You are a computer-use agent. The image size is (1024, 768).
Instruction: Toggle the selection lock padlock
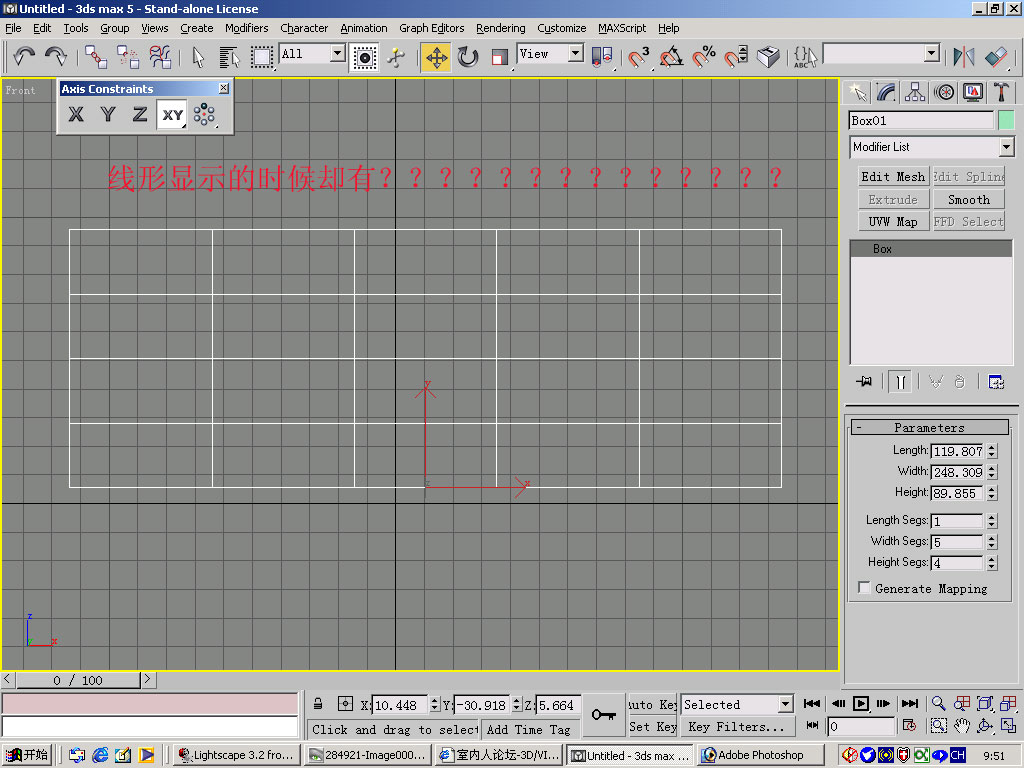pos(318,704)
